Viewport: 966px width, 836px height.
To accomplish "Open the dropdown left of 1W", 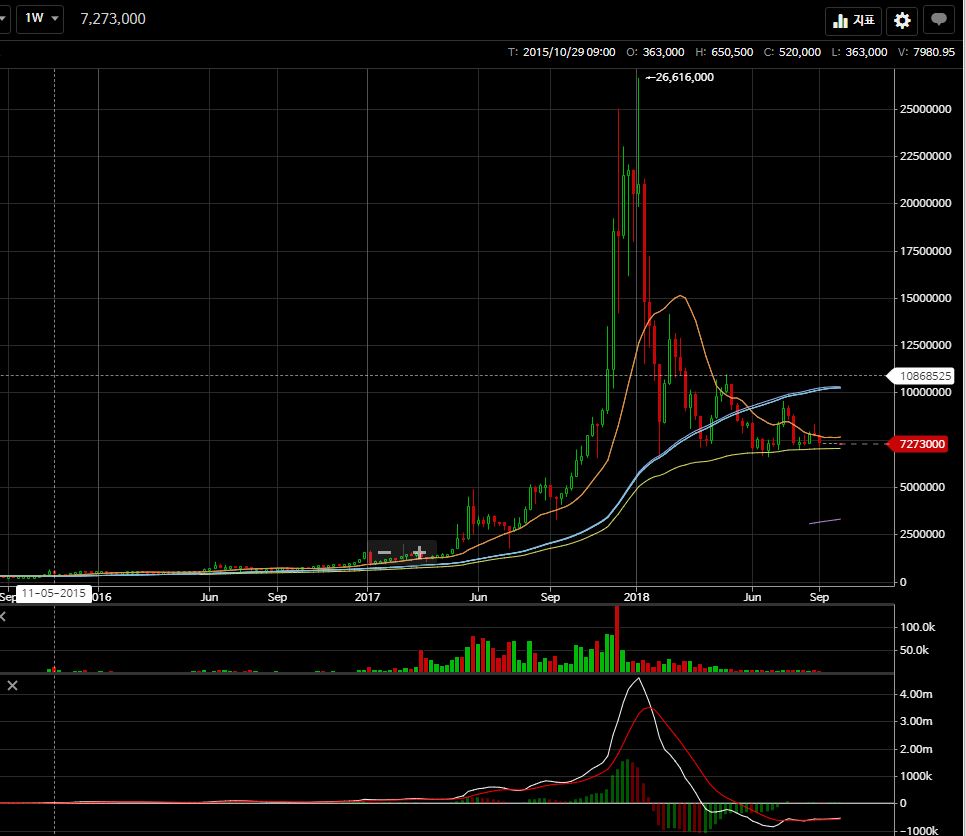I will [x=4, y=18].
